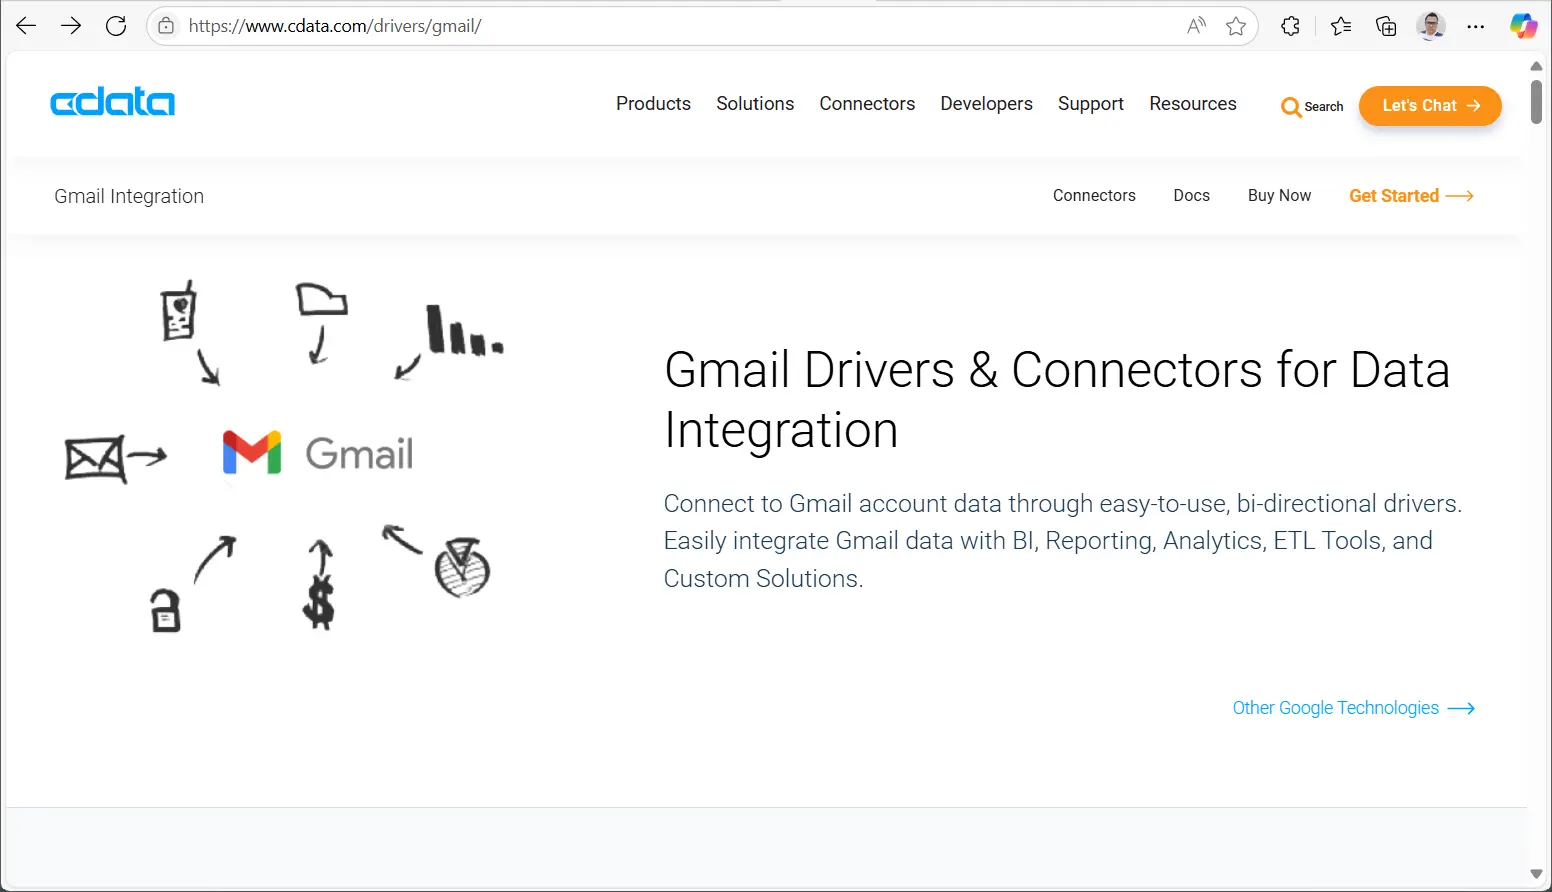Click the scrollbar down arrow

coord(1536,874)
